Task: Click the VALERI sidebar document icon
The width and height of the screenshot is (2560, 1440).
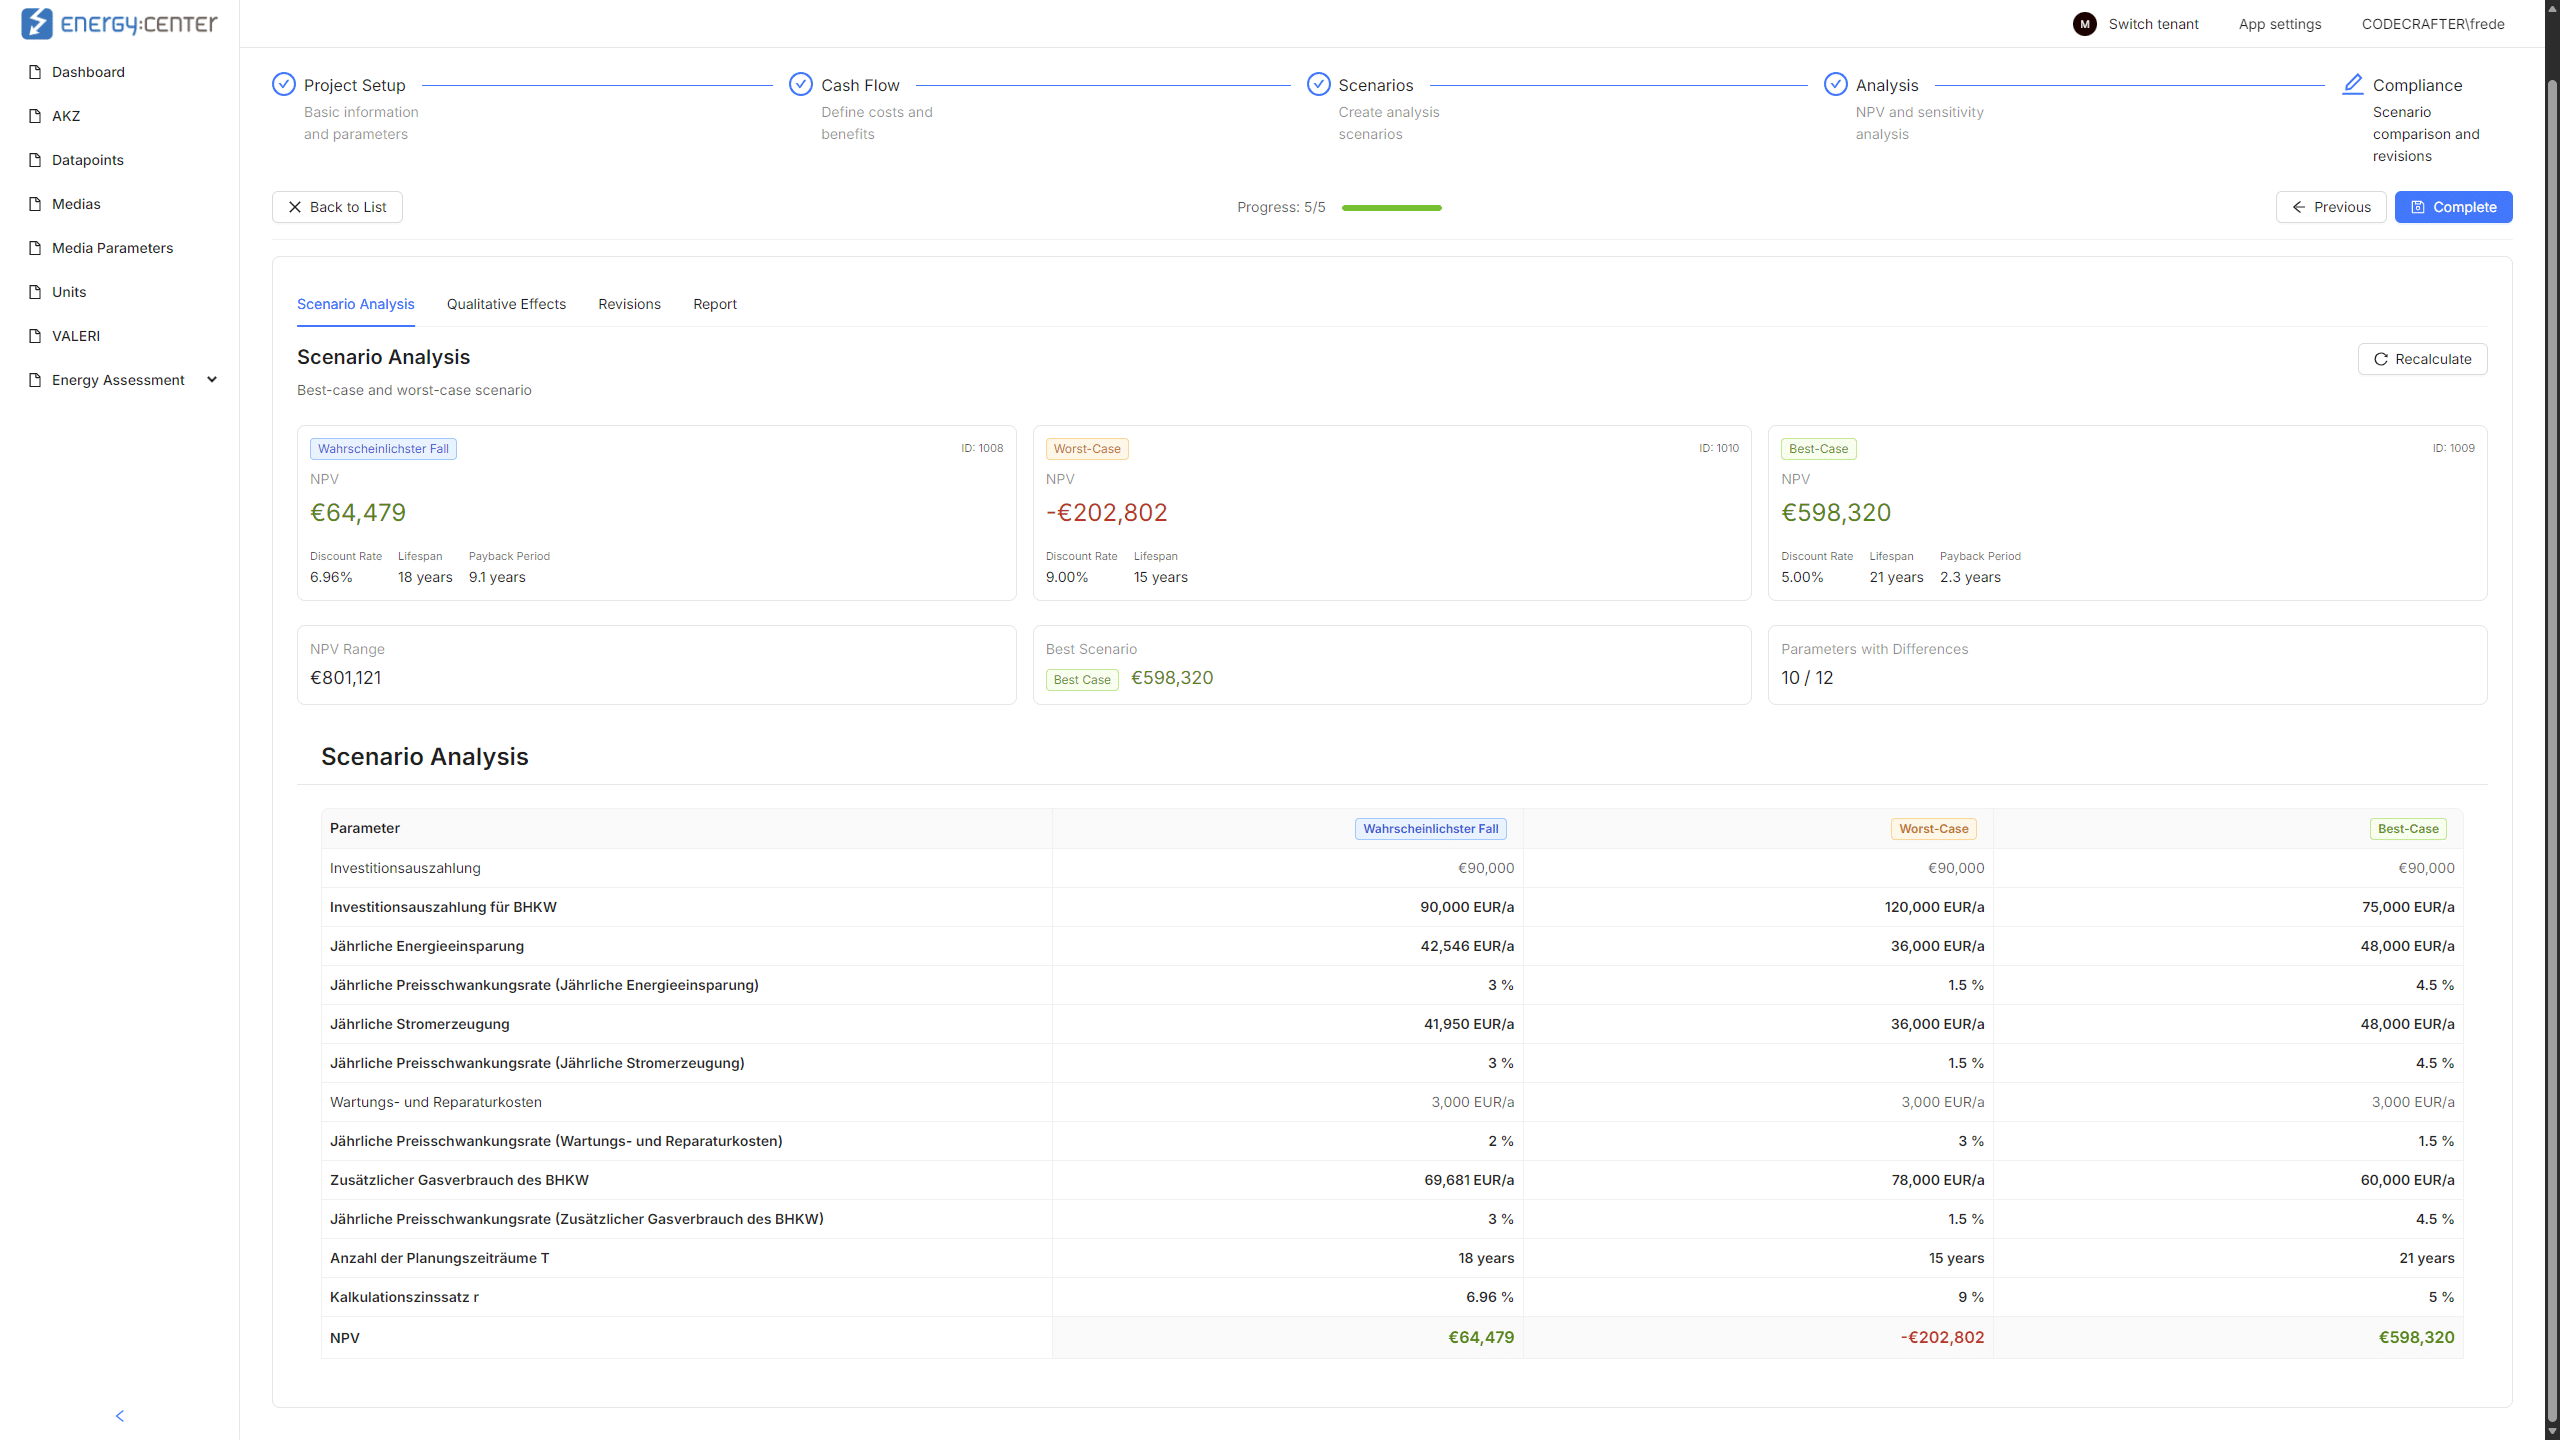Action: [x=35, y=336]
